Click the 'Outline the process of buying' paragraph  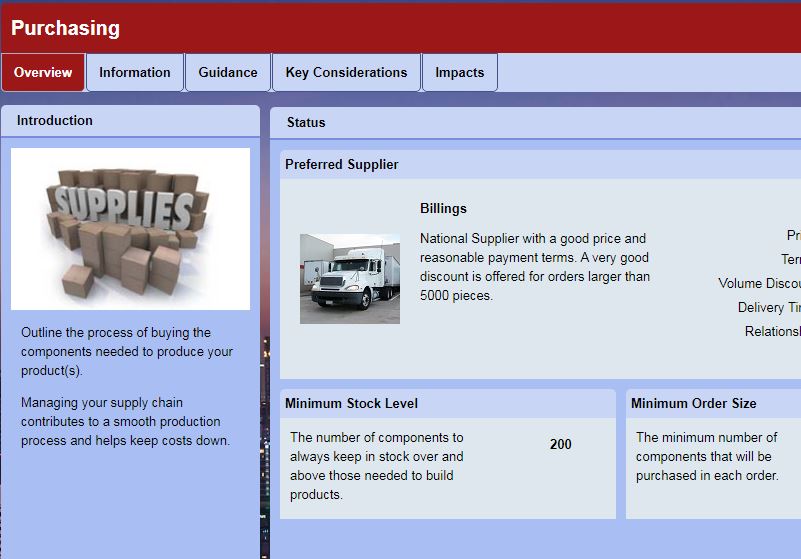(x=127, y=352)
